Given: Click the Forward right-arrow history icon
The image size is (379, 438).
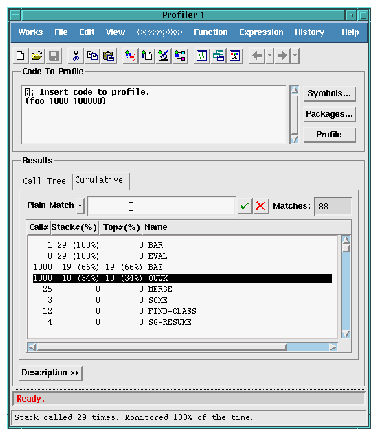Looking at the screenshot, I should click(x=282, y=56).
